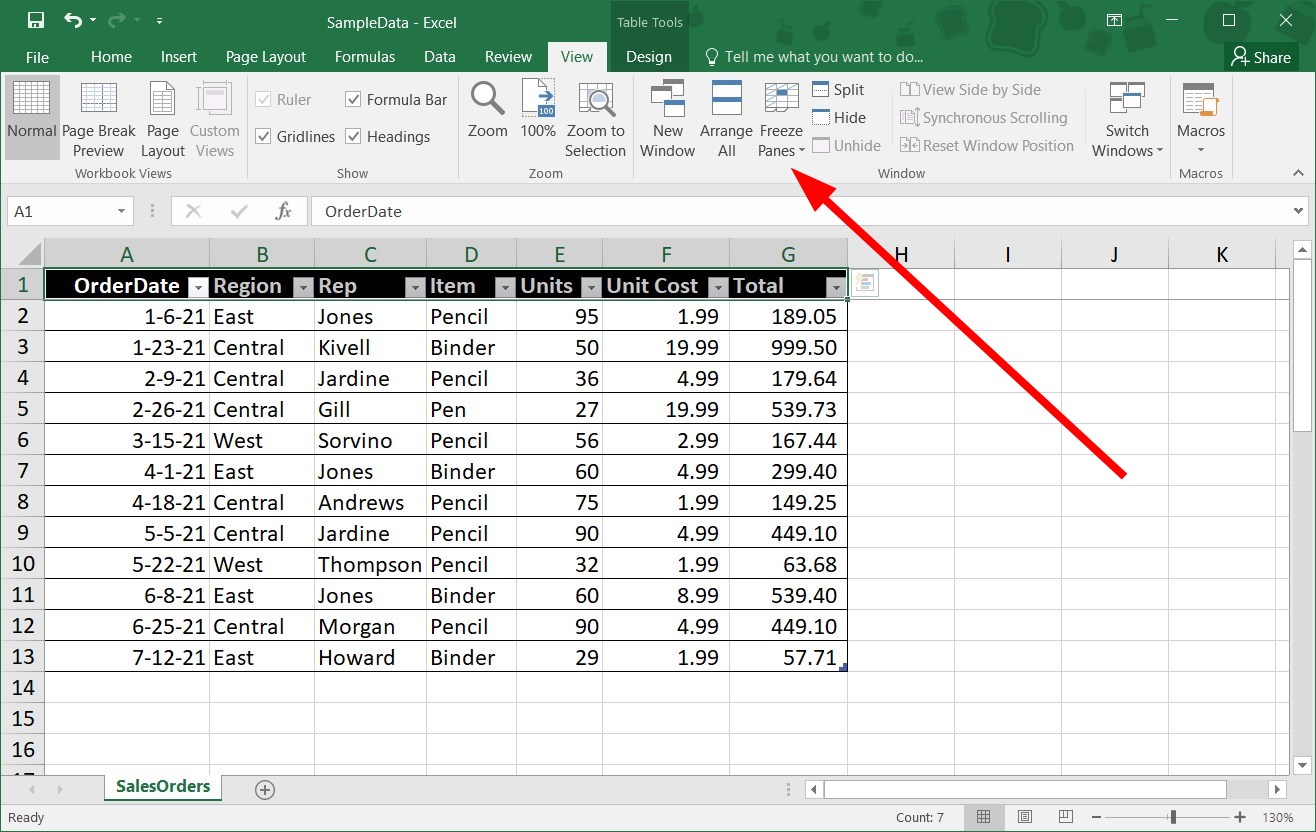Open the File tab
The width and height of the screenshot is (1316, 832).
pos(37,57)
